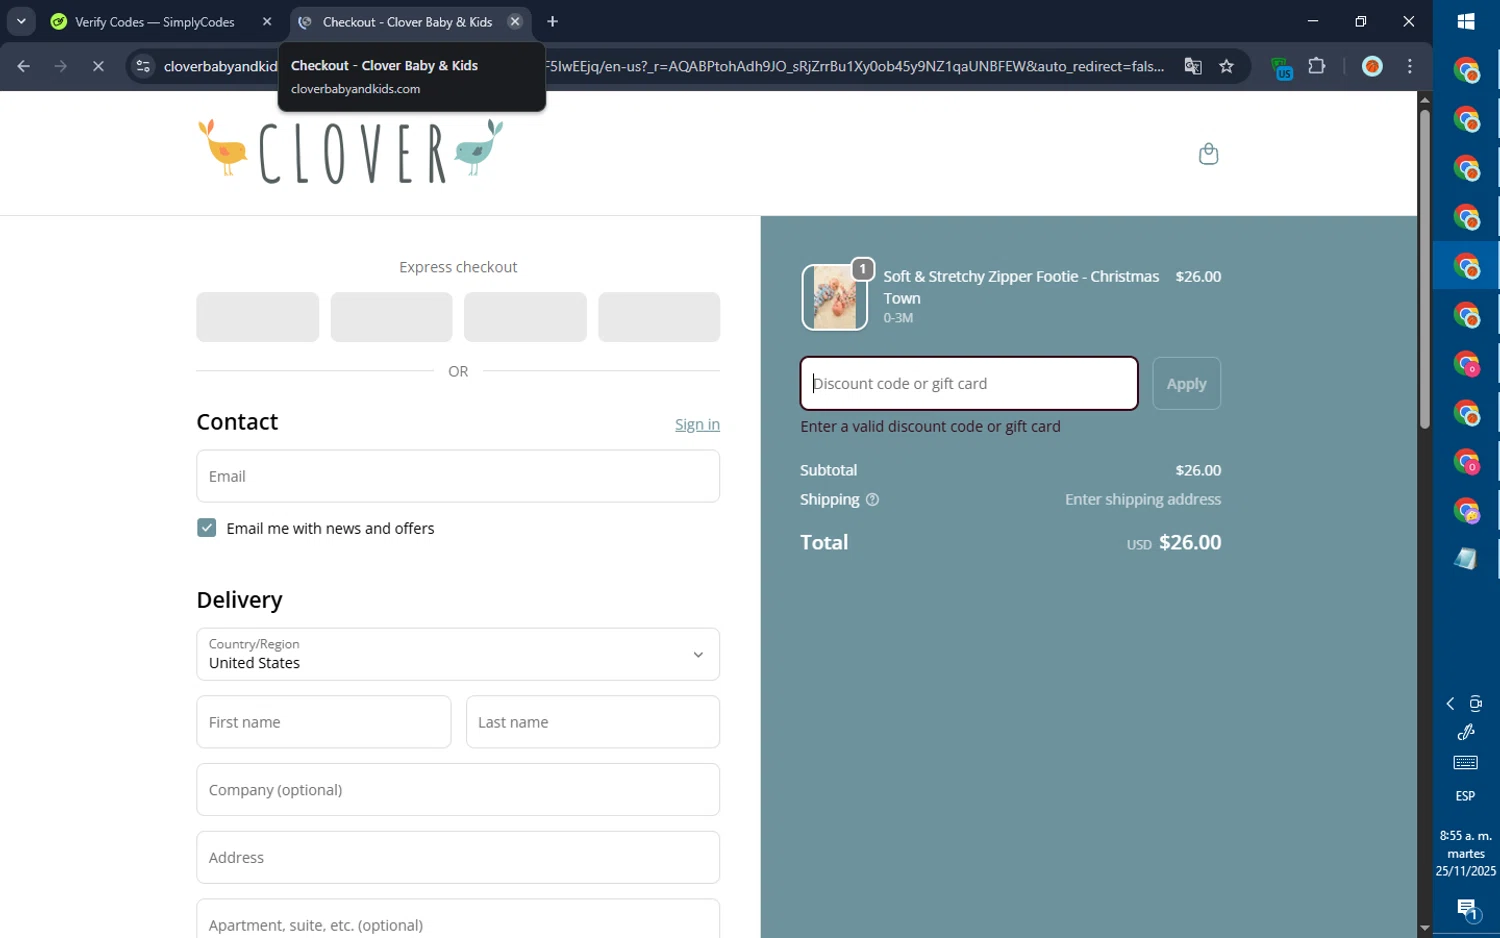The image size is (1500, 938).
Task: Click the Zipper Footie product thumbnail
Action: point(835,297)
